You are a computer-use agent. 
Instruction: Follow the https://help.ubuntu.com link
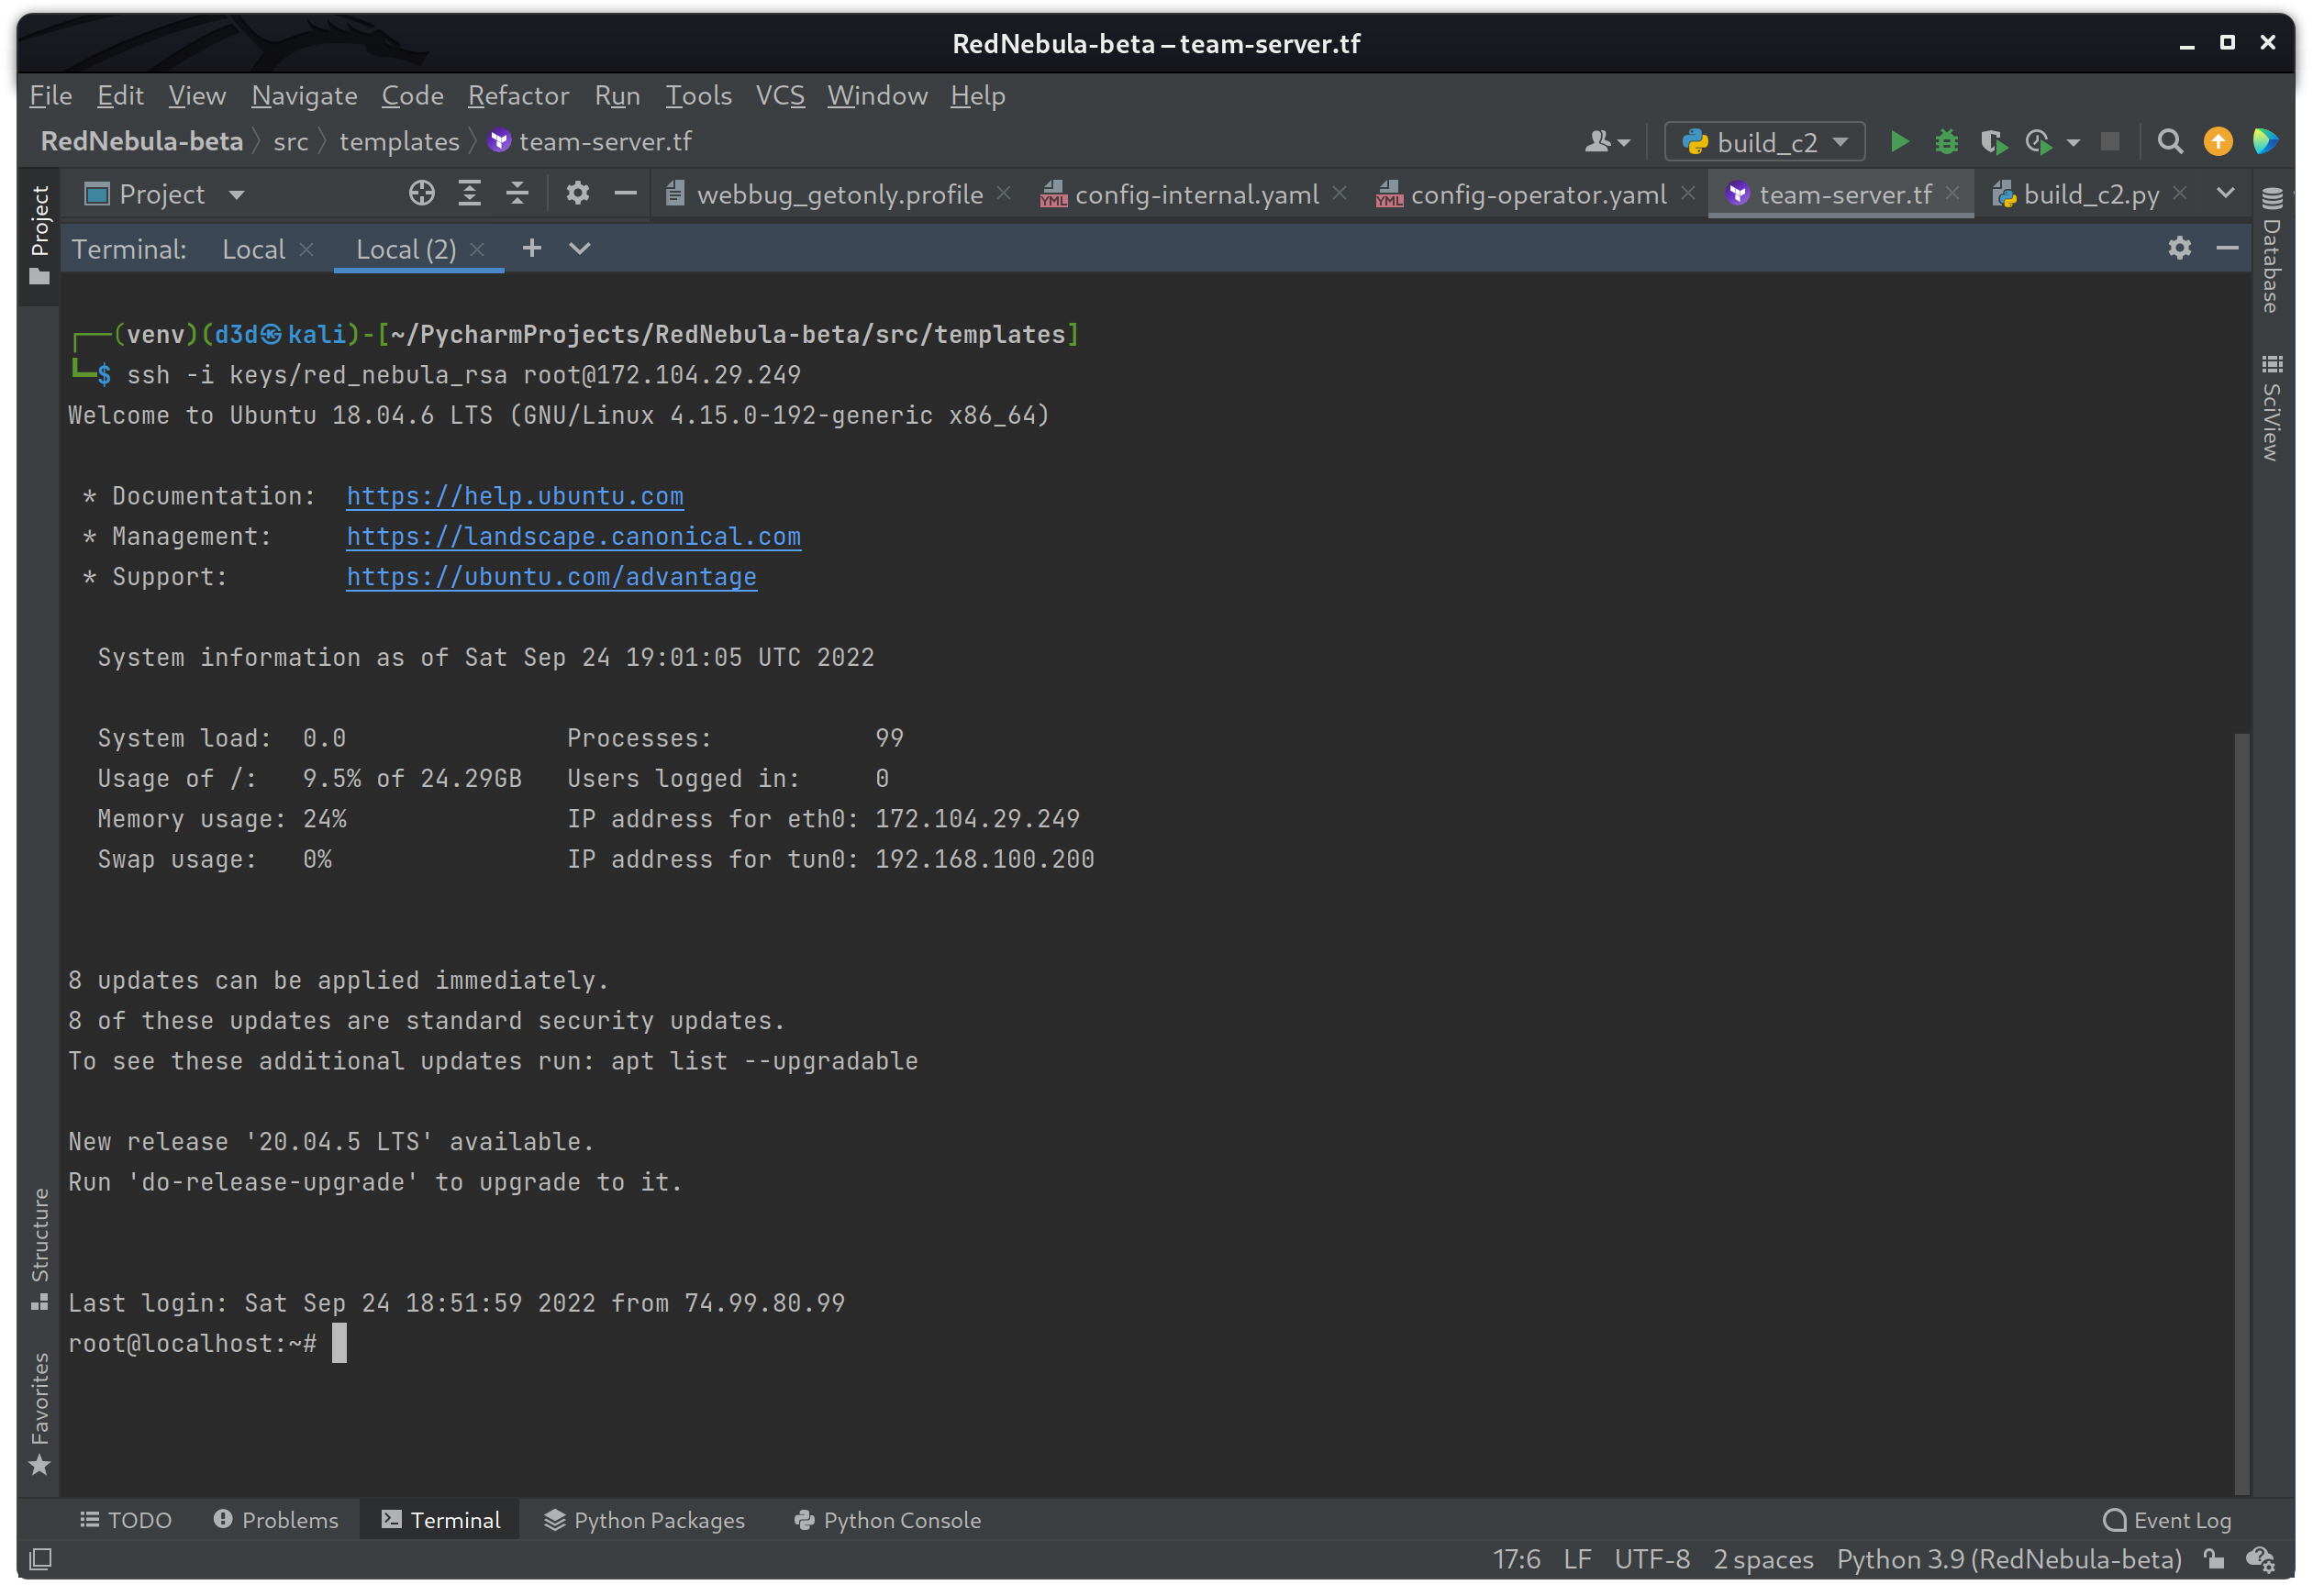514,495
